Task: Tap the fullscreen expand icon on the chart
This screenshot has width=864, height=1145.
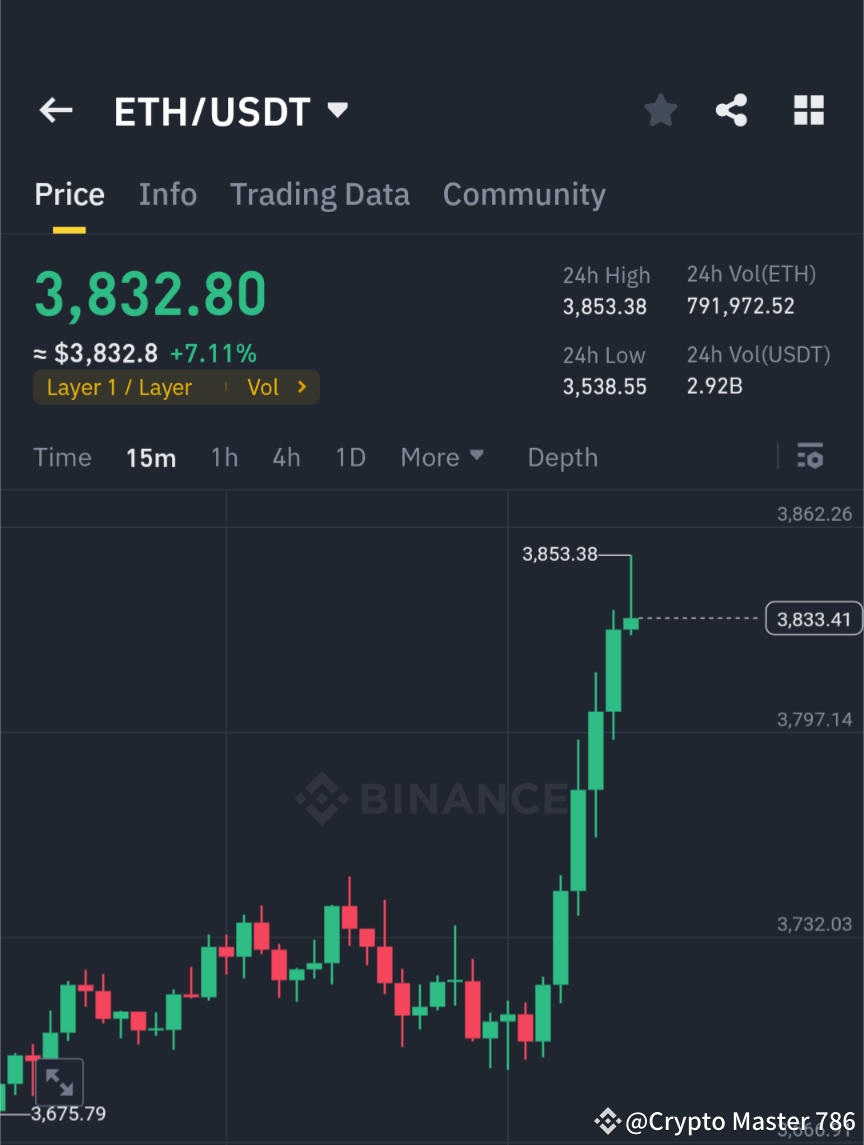Action: (60, 1081)
